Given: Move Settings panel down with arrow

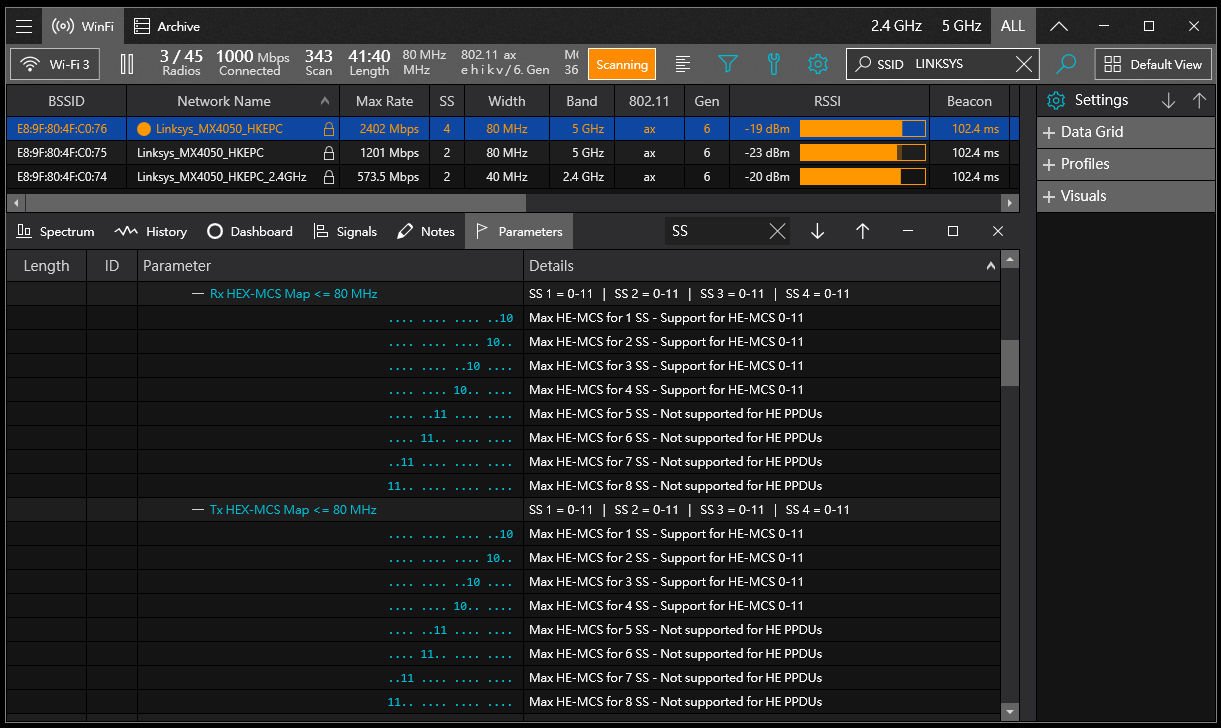Looking at the screenshot, I should tap(1168, 100).
